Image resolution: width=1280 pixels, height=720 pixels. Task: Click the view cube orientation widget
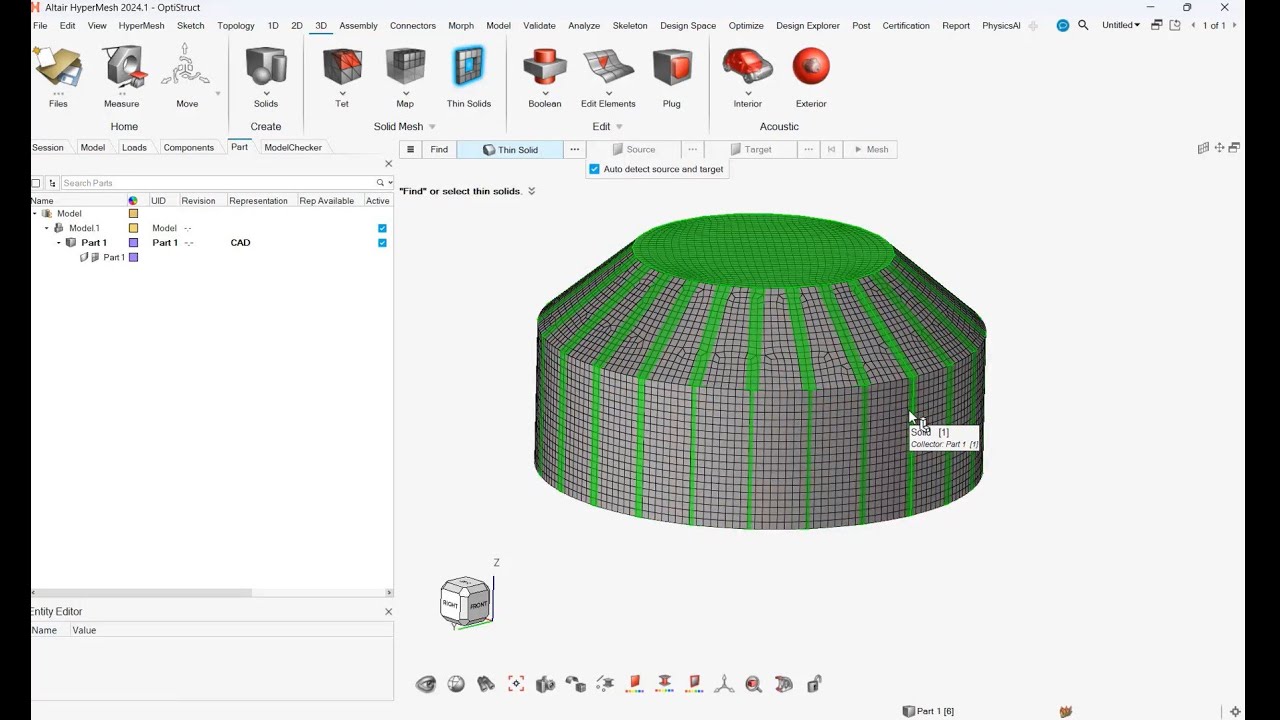[x=466, y=600]
